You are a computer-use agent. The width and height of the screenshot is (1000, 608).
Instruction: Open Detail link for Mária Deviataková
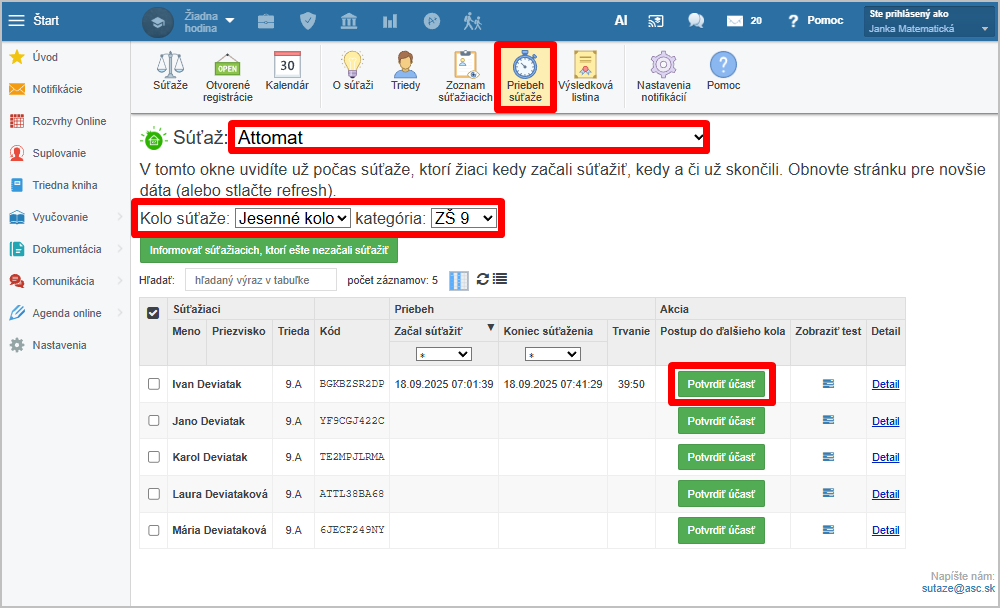click(885, 530)
